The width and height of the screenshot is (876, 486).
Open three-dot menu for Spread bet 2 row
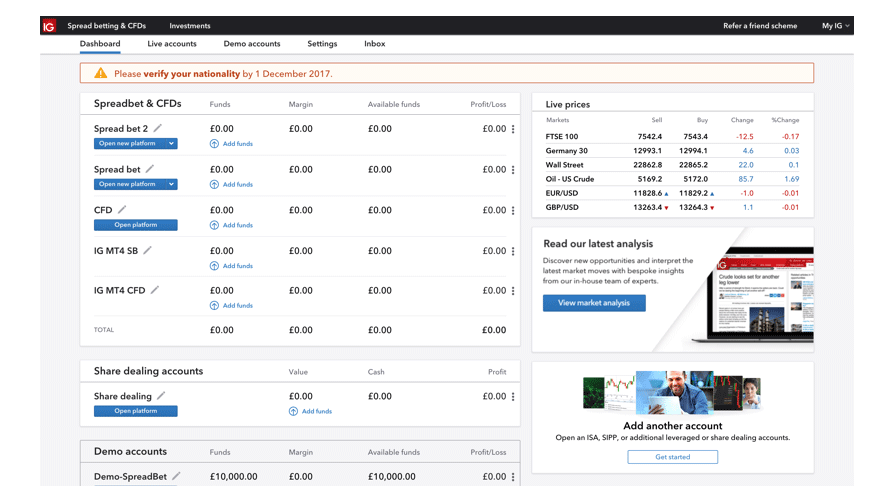tap(513, 129)
